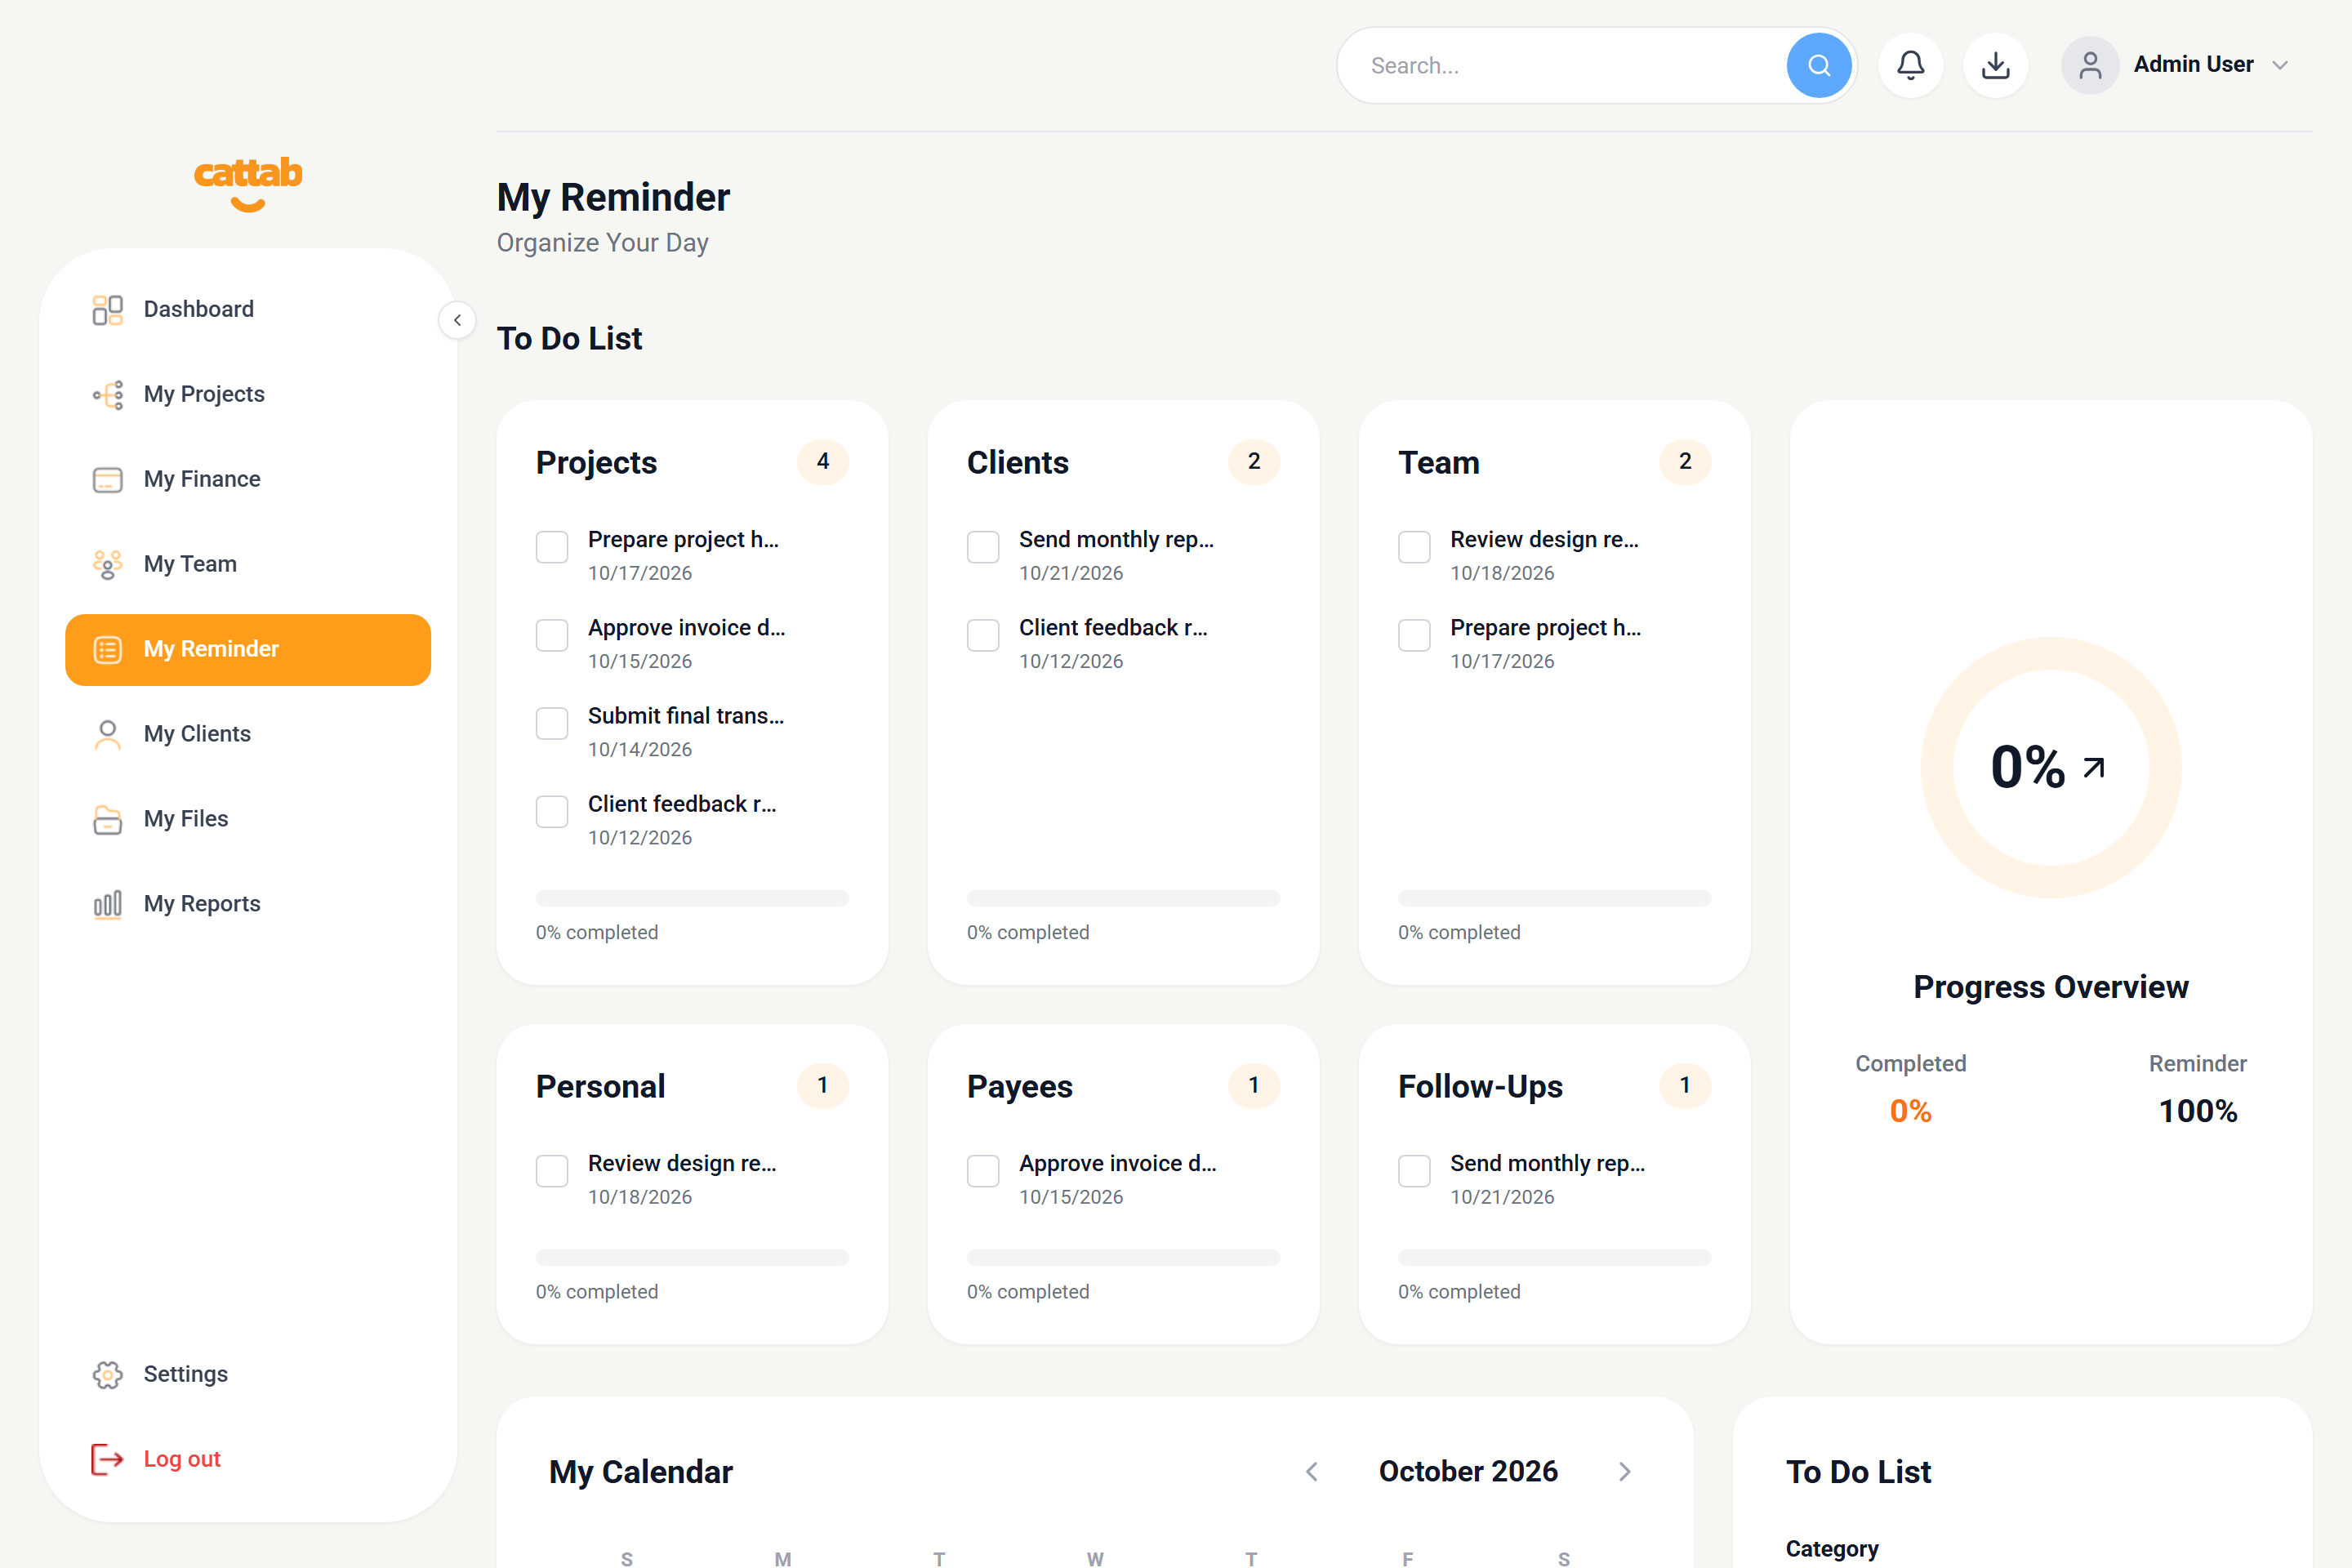Click the October 2026 month label
The width and height of the screenshot is (2352, 1568).
pos(1468,1472)
